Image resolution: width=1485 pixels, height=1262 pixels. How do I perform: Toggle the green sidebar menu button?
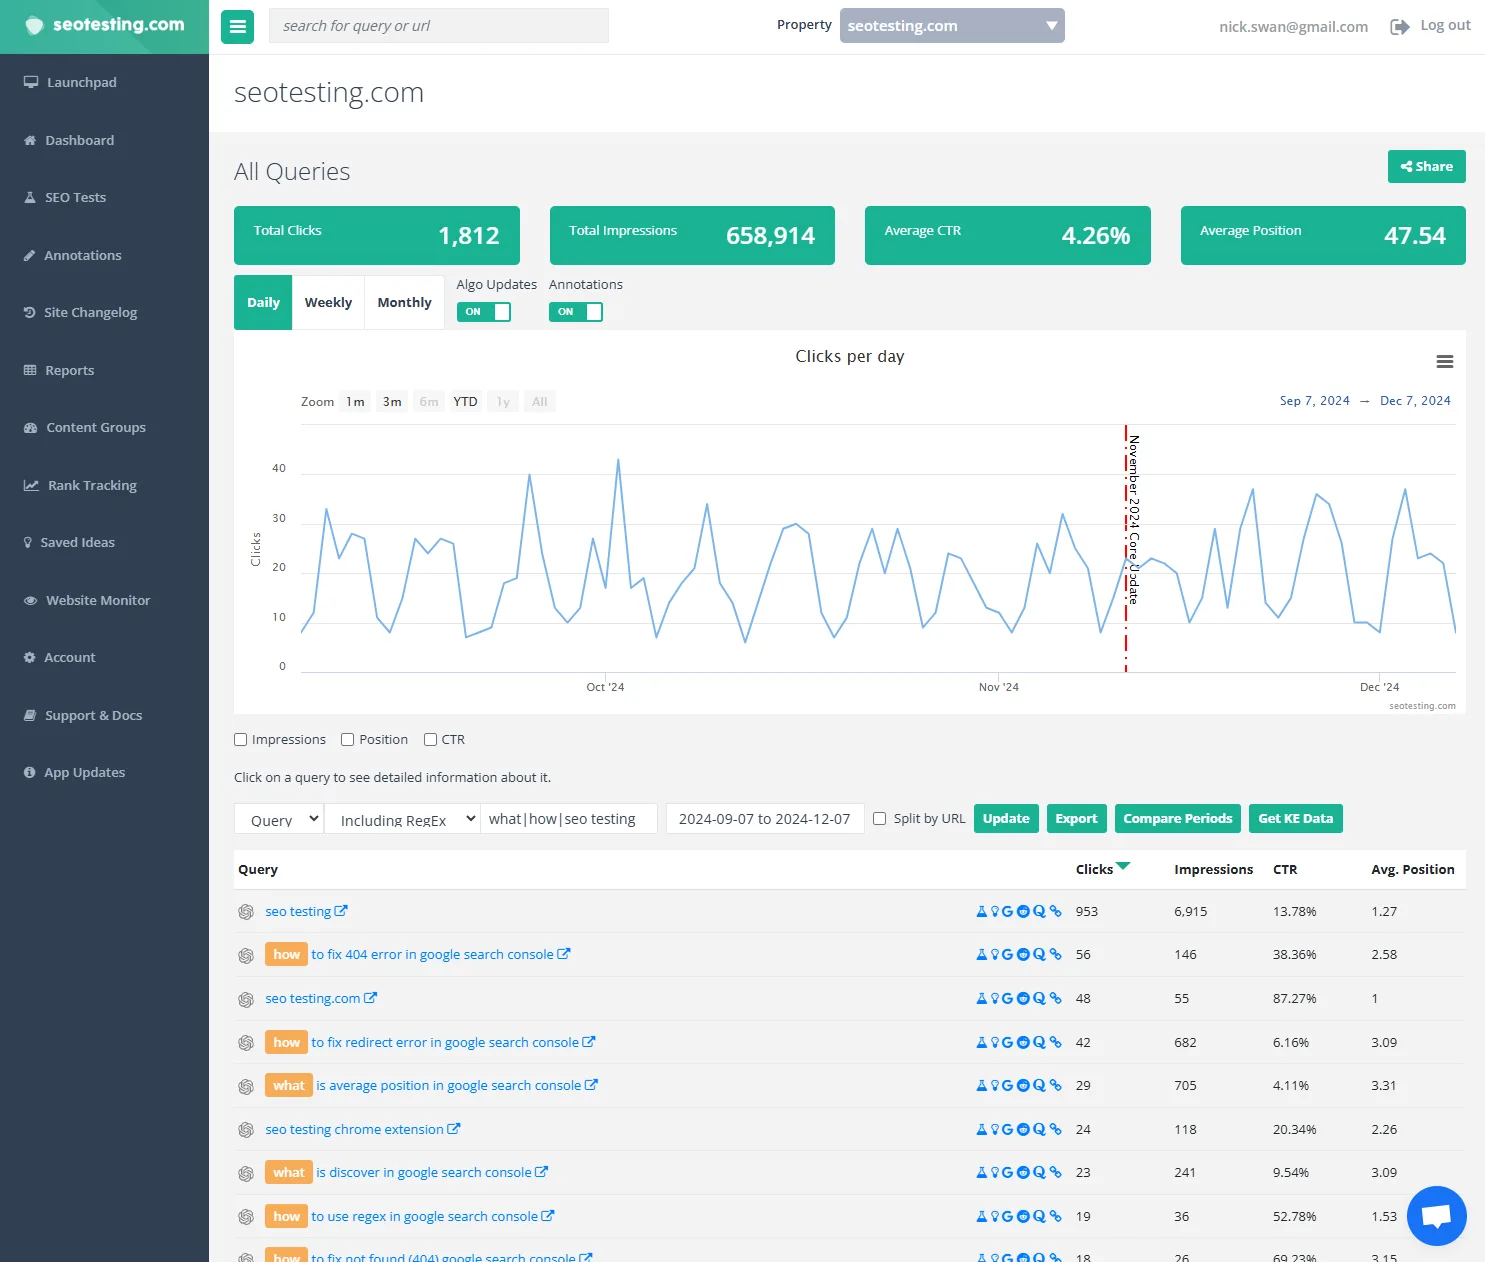(237, 26)
